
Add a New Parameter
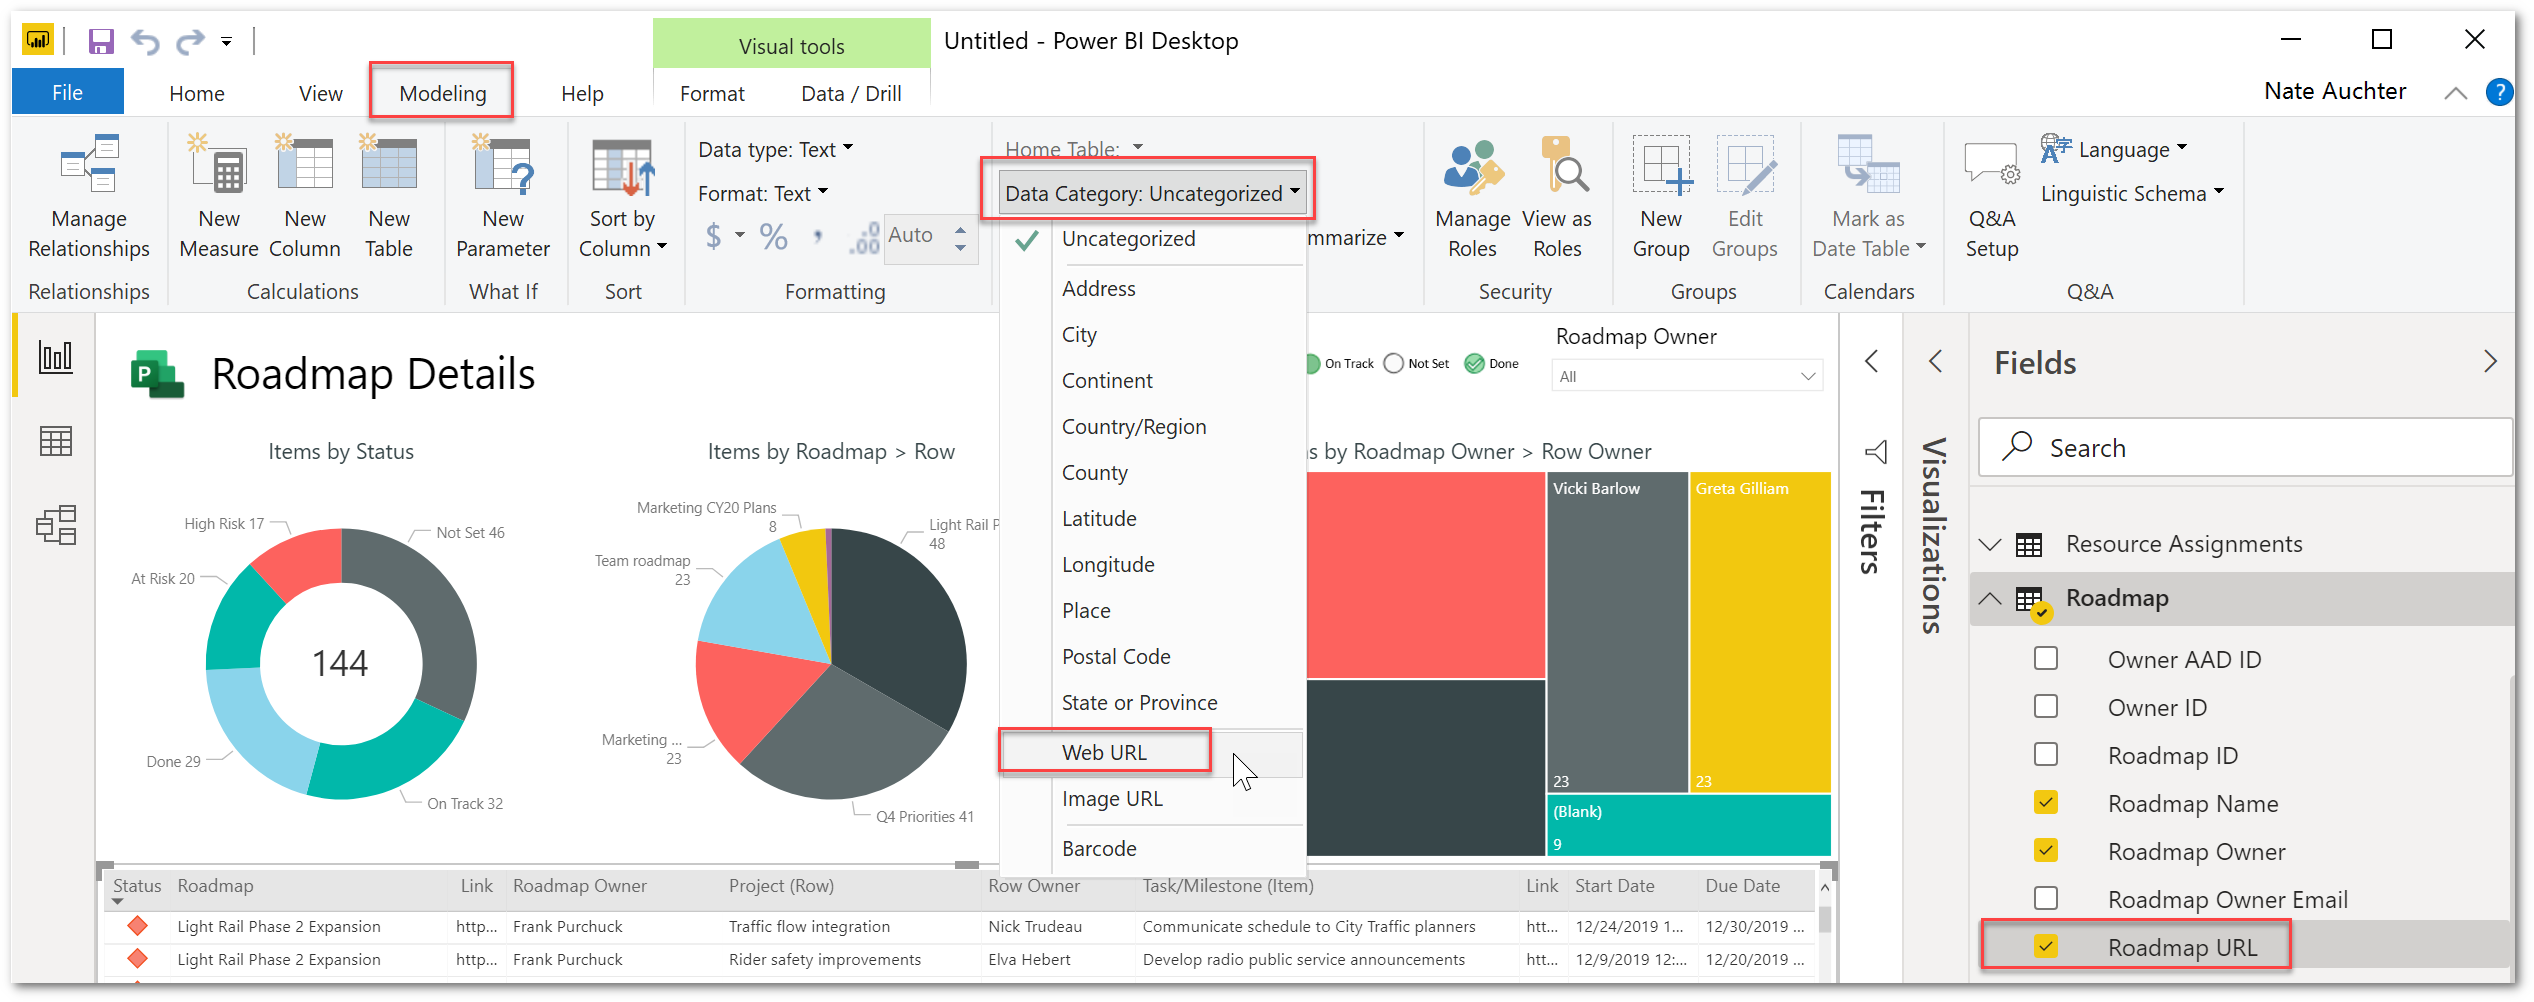(x=503, y=197)
